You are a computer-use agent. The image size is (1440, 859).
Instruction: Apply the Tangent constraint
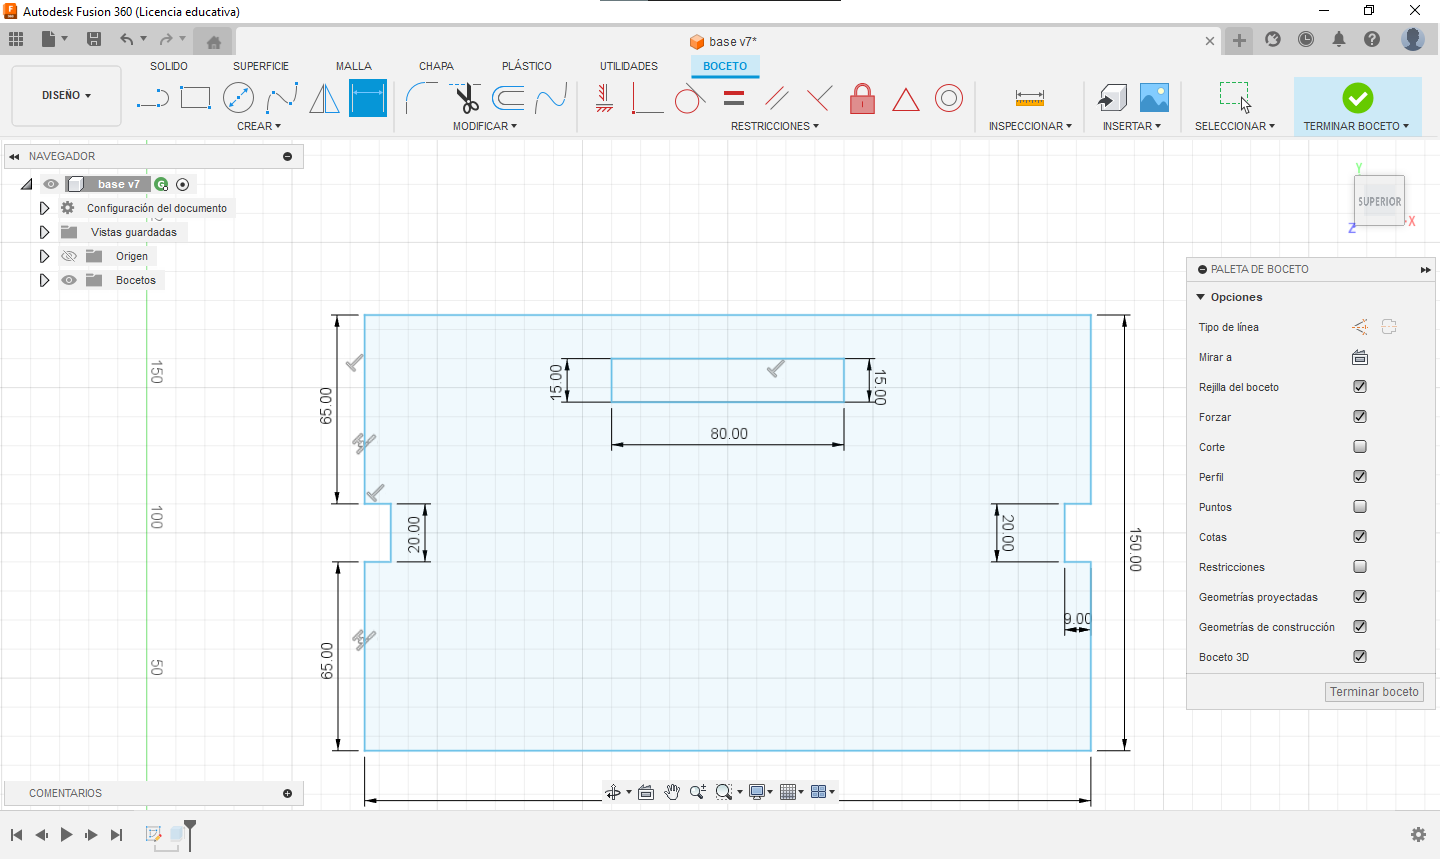tap(690, 98)
